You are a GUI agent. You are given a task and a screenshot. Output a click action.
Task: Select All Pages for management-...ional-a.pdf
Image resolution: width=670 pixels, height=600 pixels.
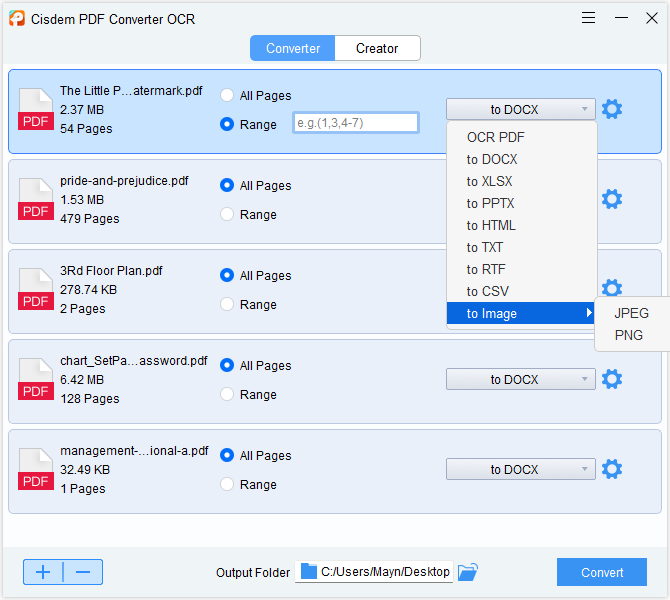pos(227,456)
